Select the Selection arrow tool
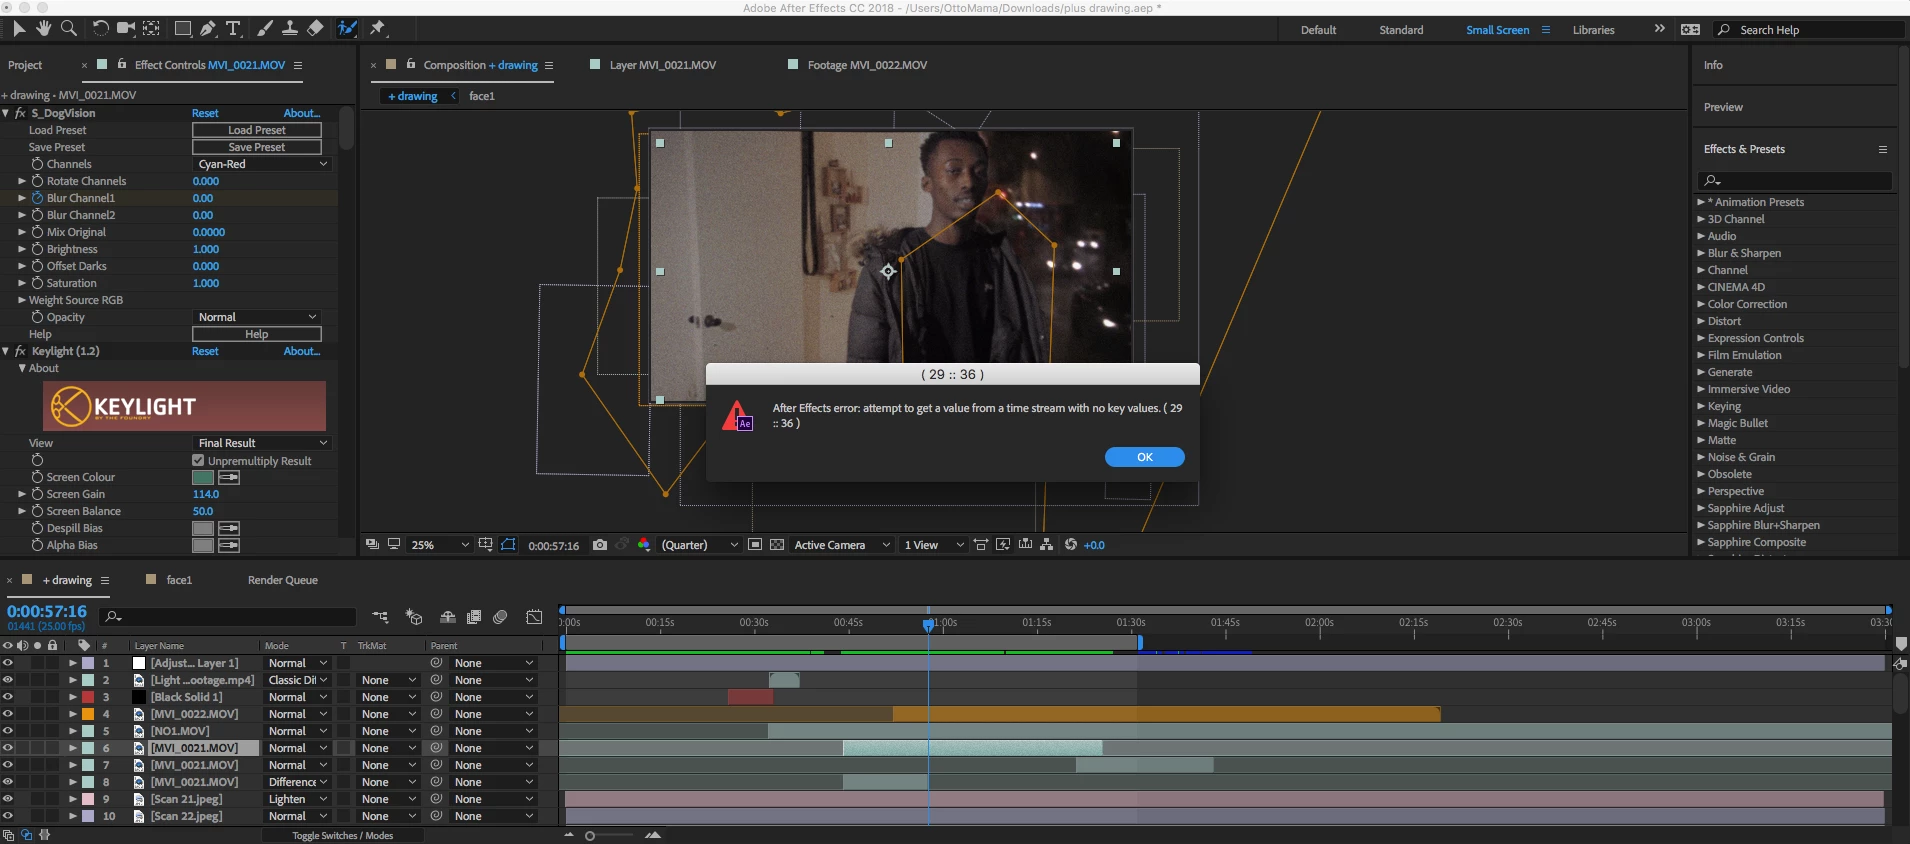 pos(19,29)
